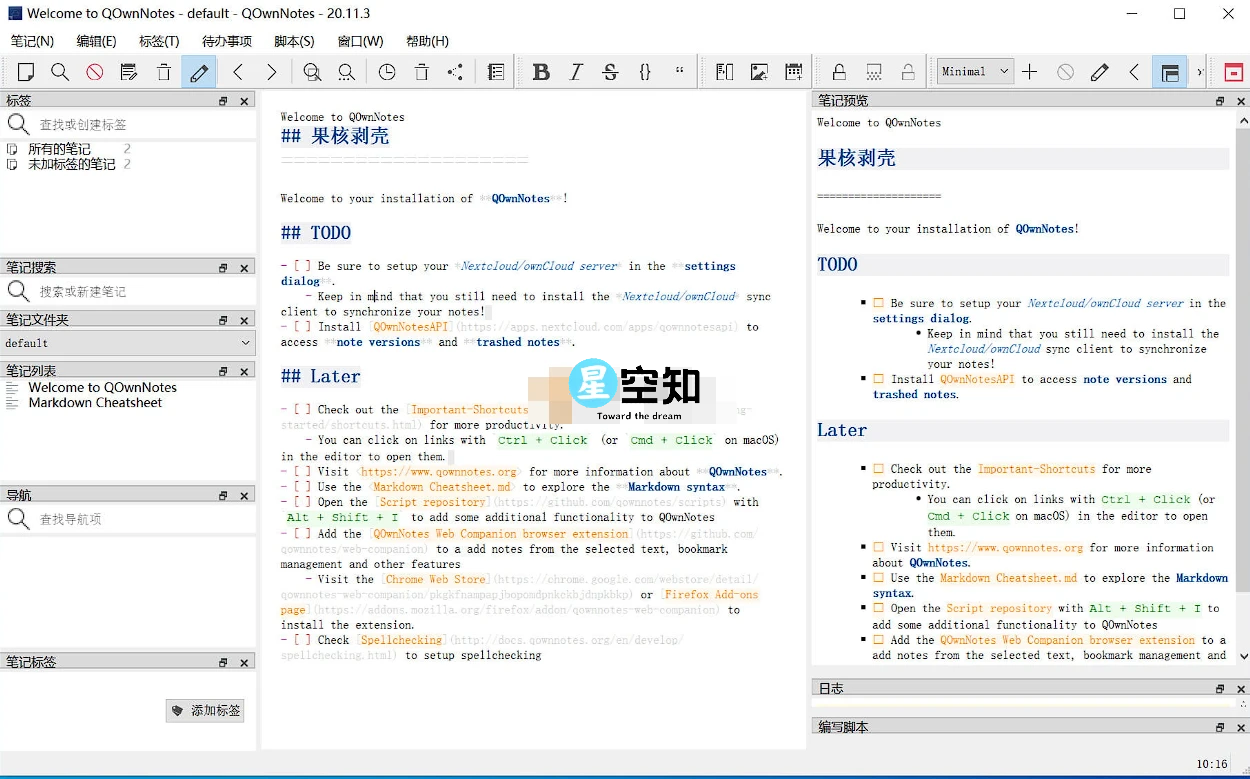Insert a code block with {} icon

click(x=645, y=71)
